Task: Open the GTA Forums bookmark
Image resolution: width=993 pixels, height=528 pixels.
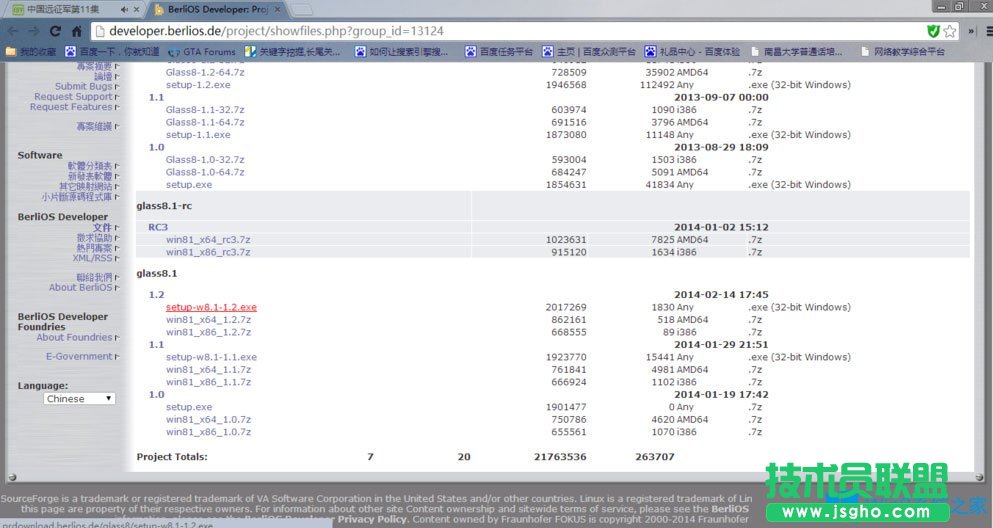Action: click(204, 51)
